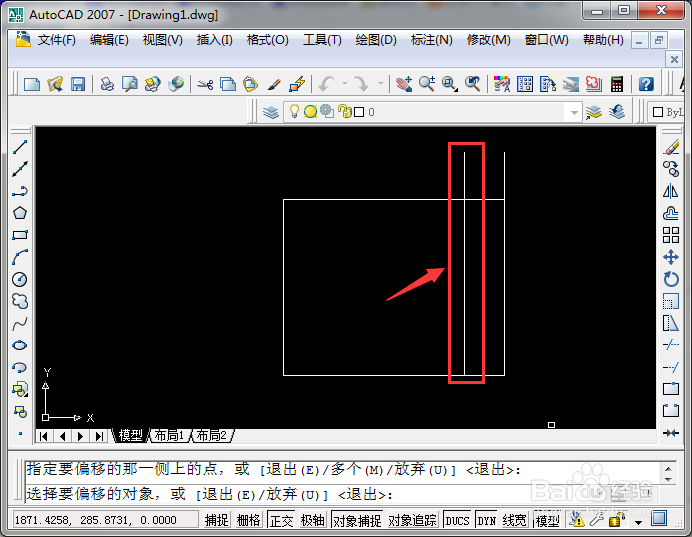Click the Match Properties brush icon
Screen dimensions: 692x537
coord(274,84)
